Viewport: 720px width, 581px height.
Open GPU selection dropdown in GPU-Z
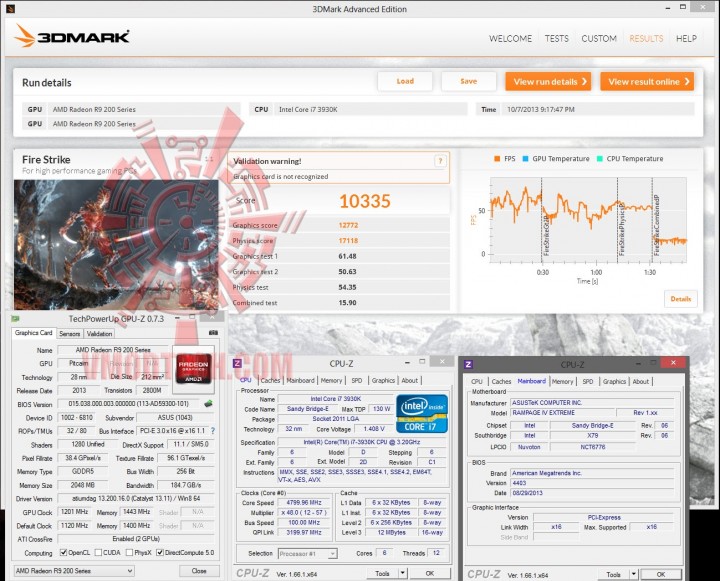pos(74,570)
